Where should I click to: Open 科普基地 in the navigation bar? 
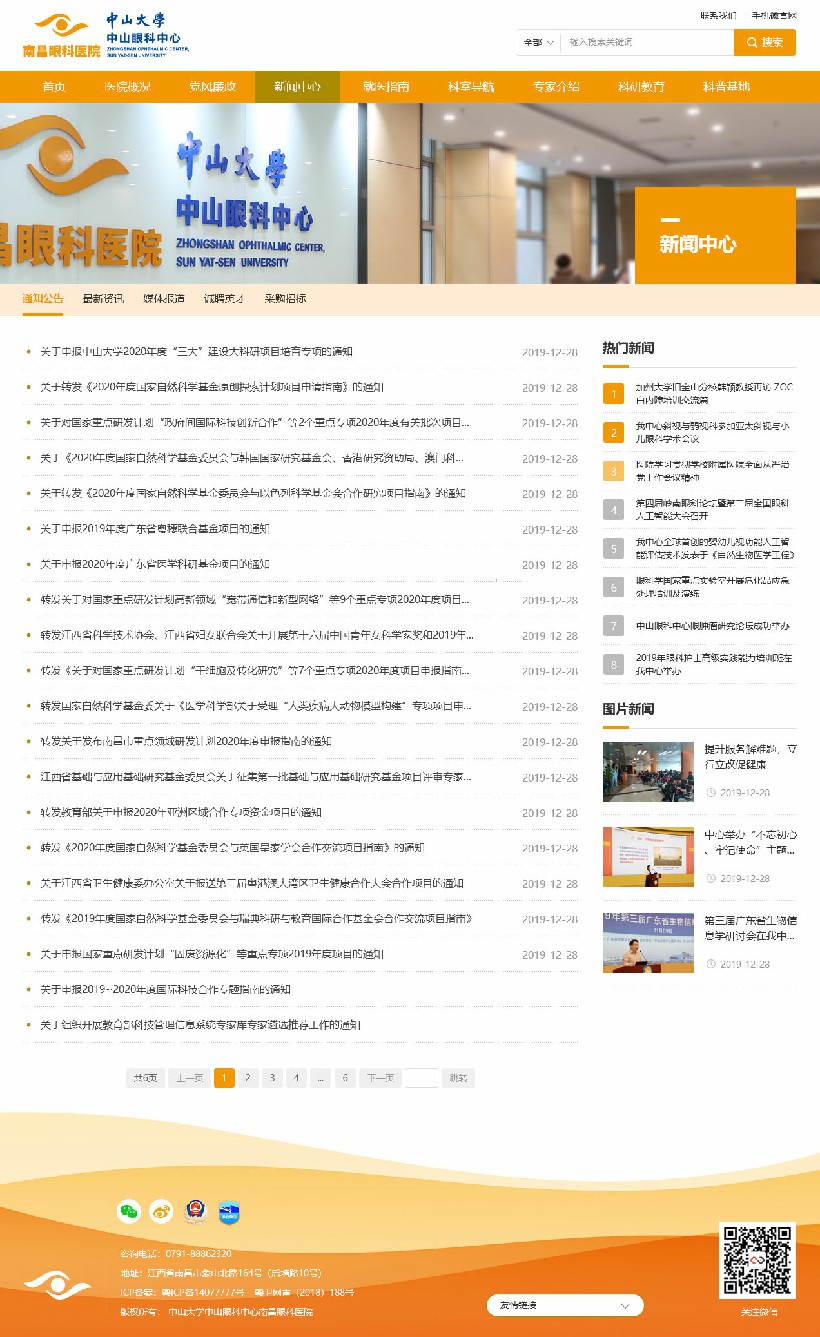[726, 87]
